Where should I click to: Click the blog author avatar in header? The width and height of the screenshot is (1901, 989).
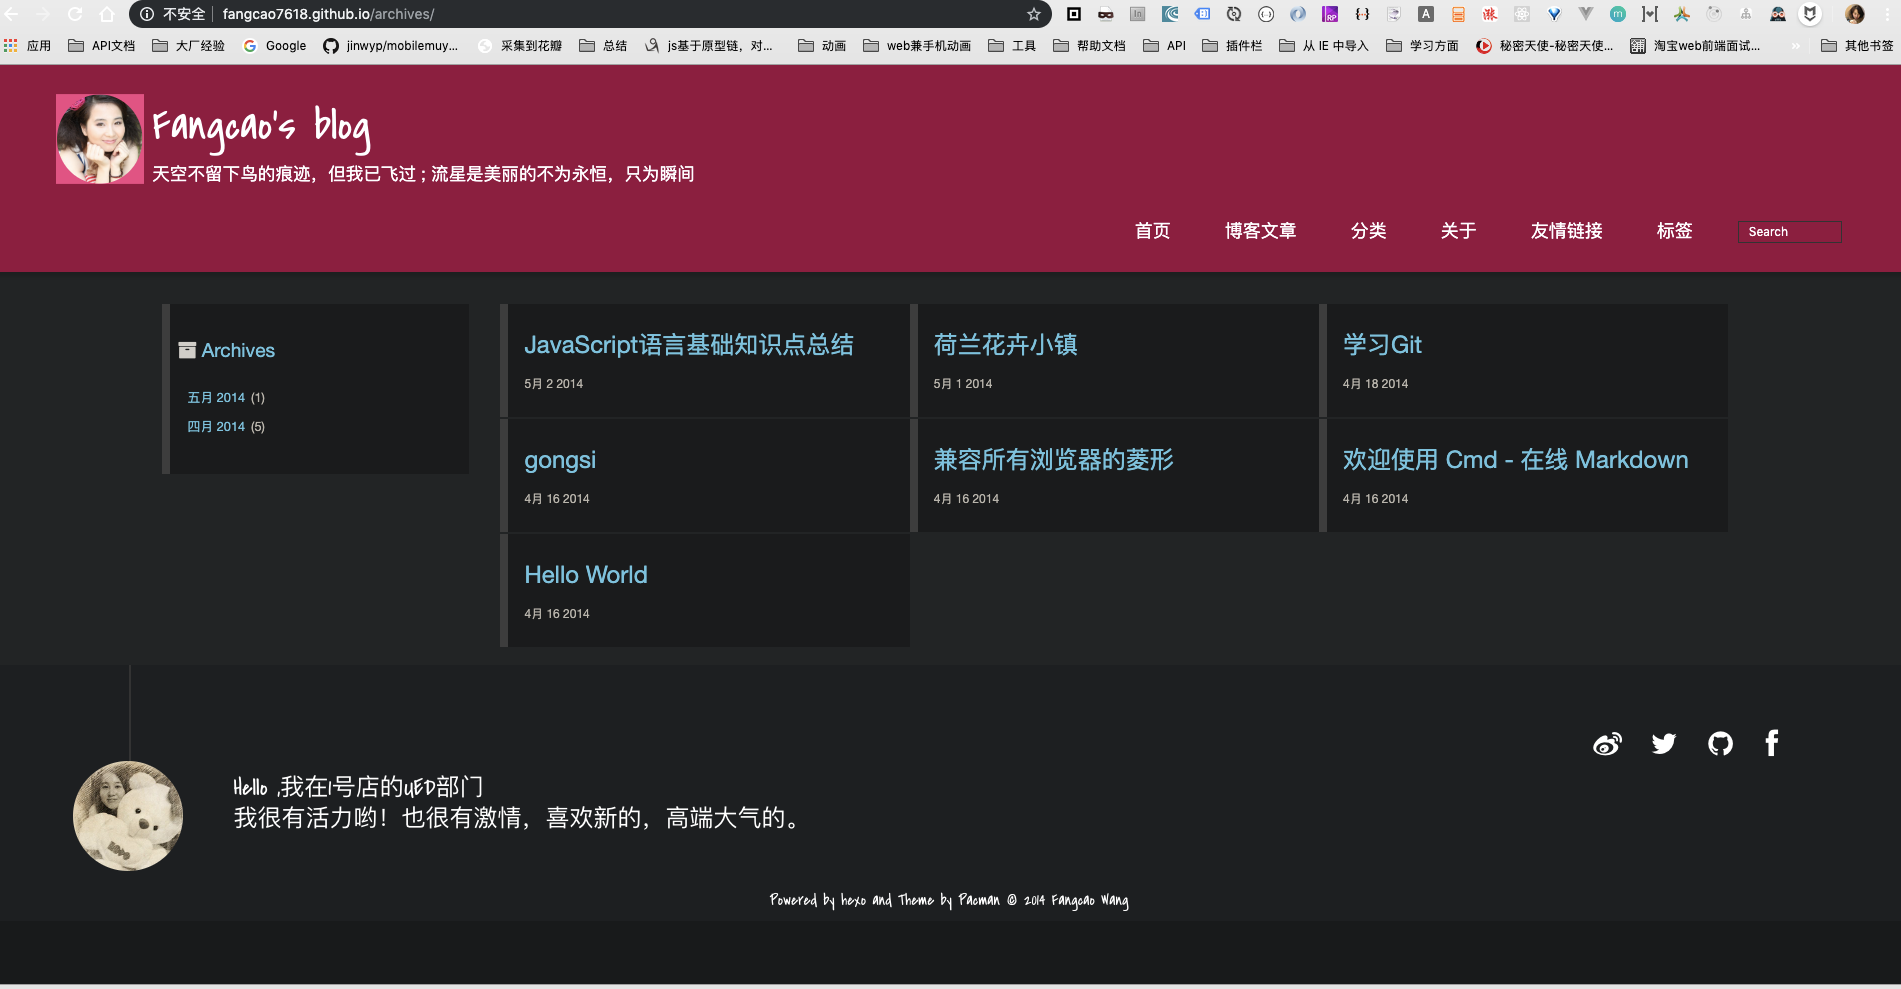[x=100, y=139]
